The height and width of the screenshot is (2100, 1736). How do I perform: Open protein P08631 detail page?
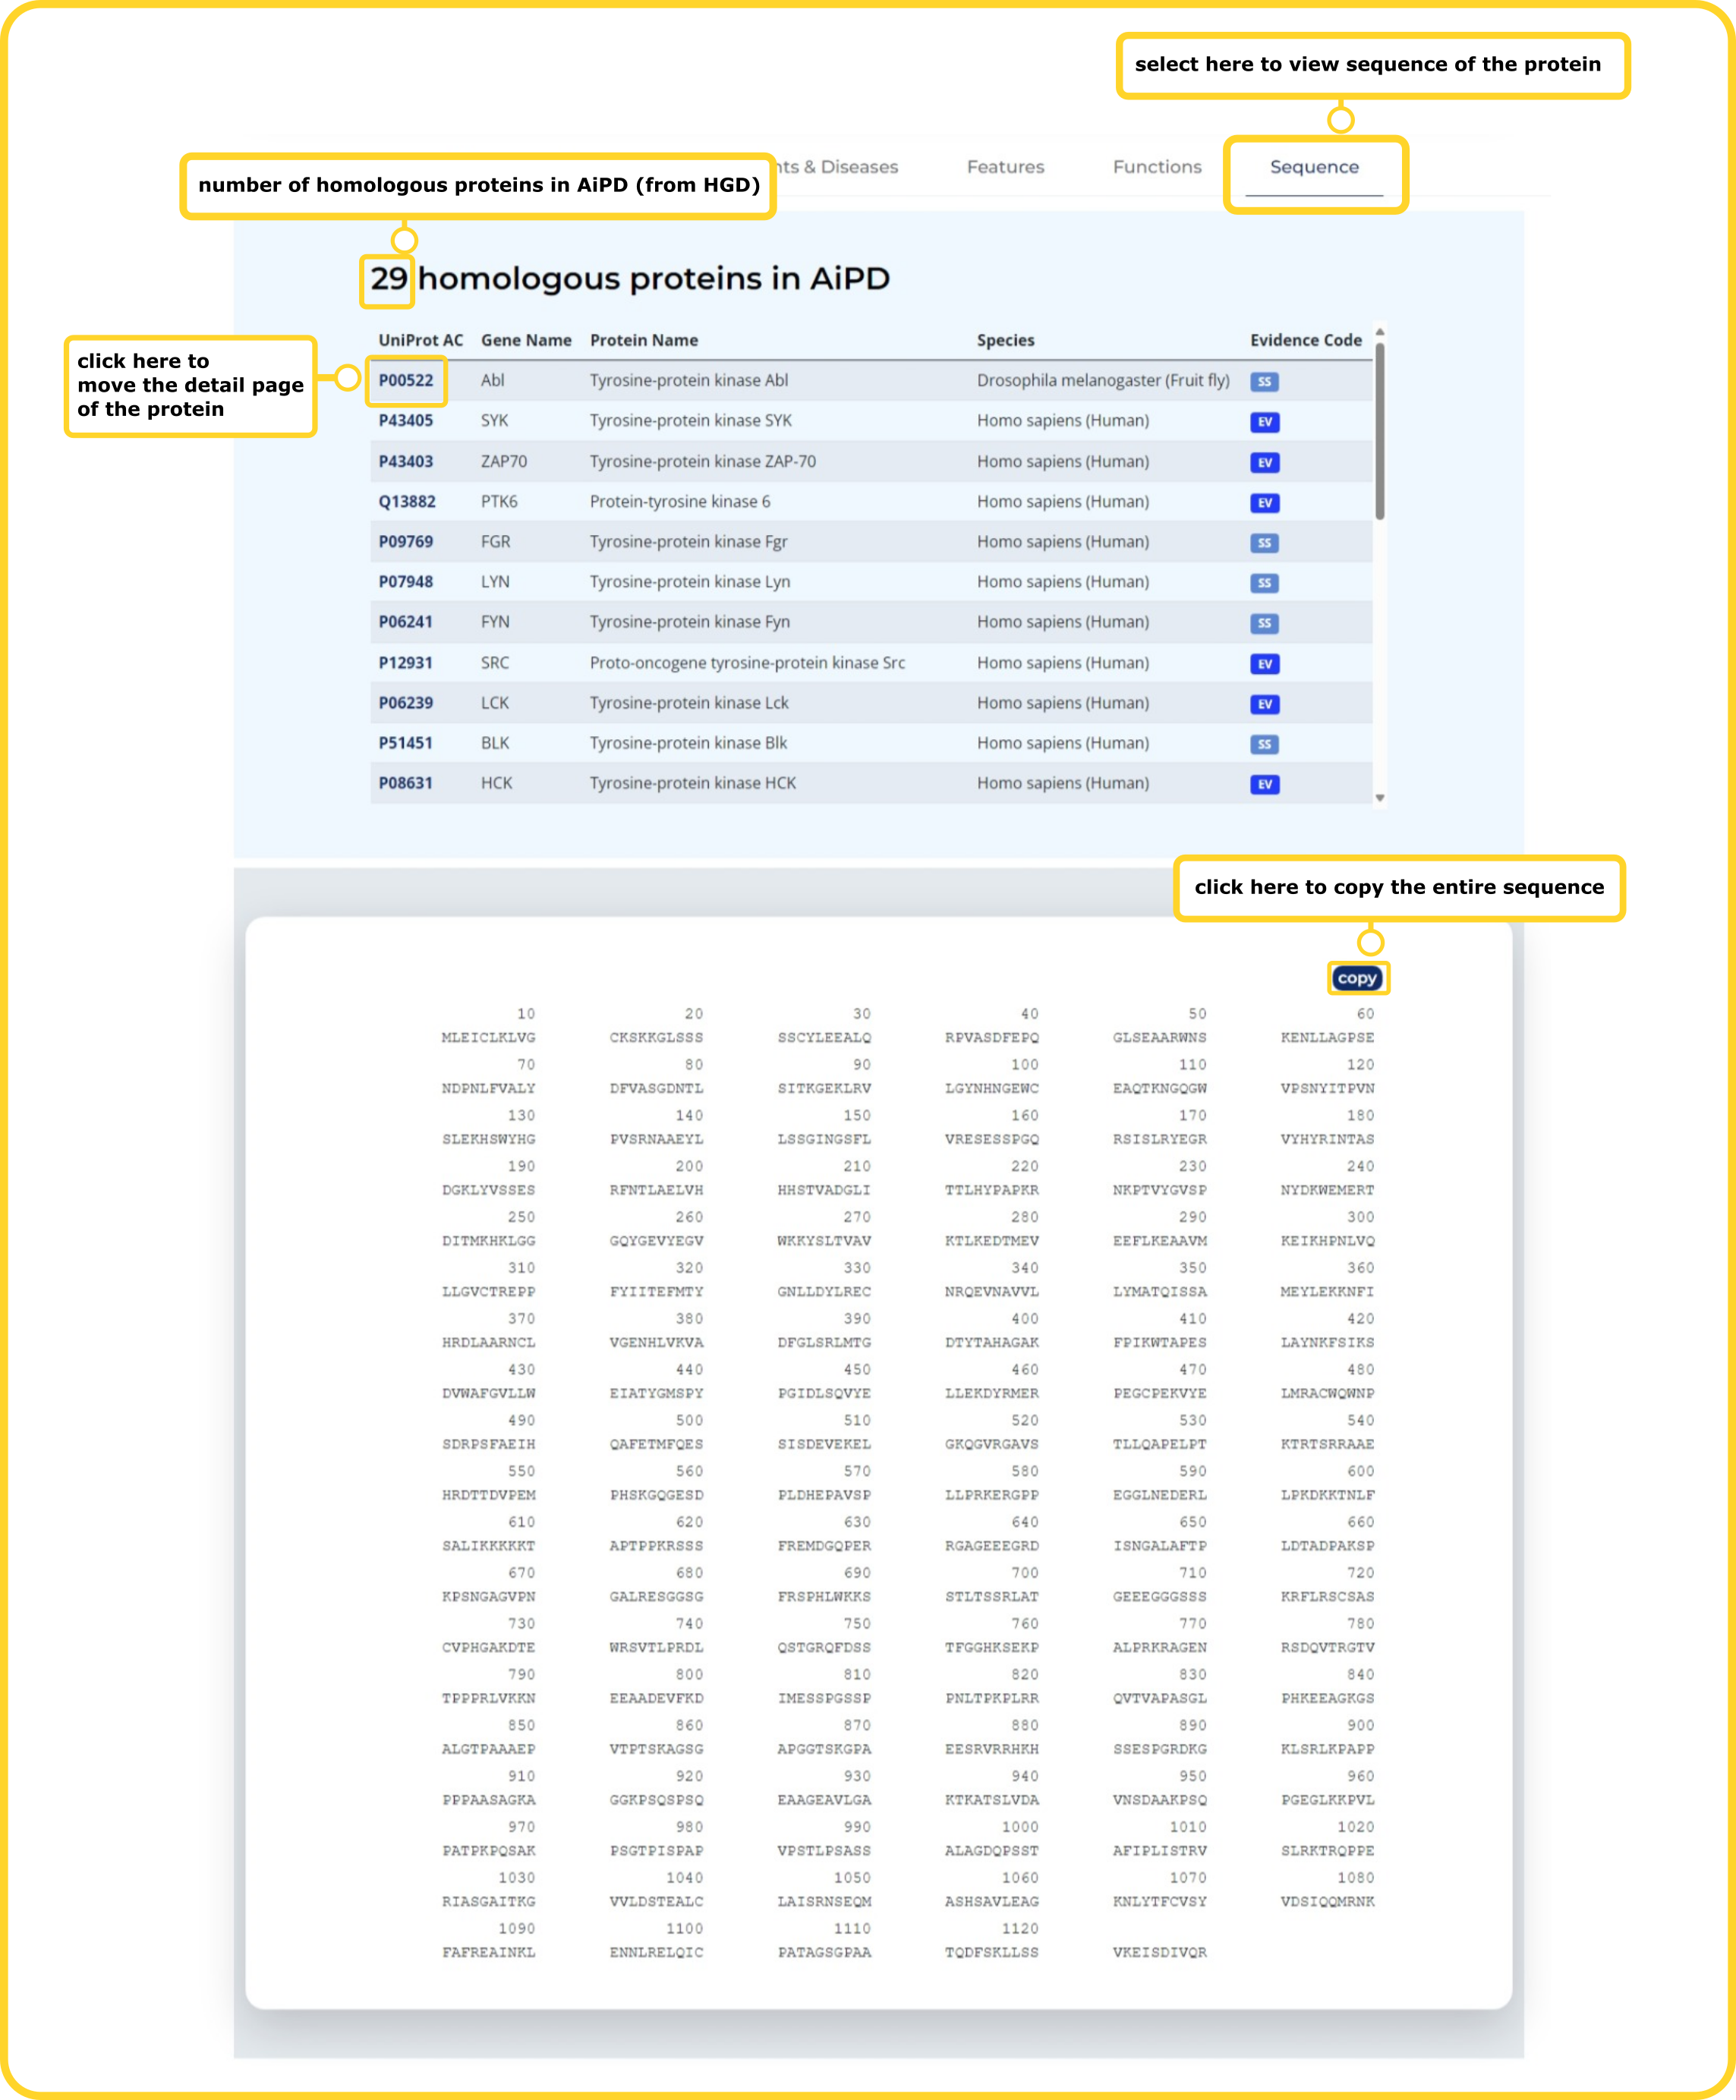point(406,783)
